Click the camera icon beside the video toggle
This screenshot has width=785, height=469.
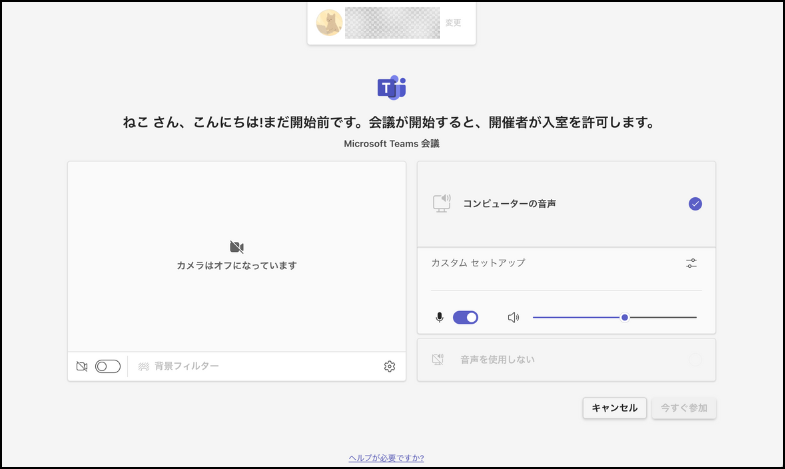pos(82,366)
